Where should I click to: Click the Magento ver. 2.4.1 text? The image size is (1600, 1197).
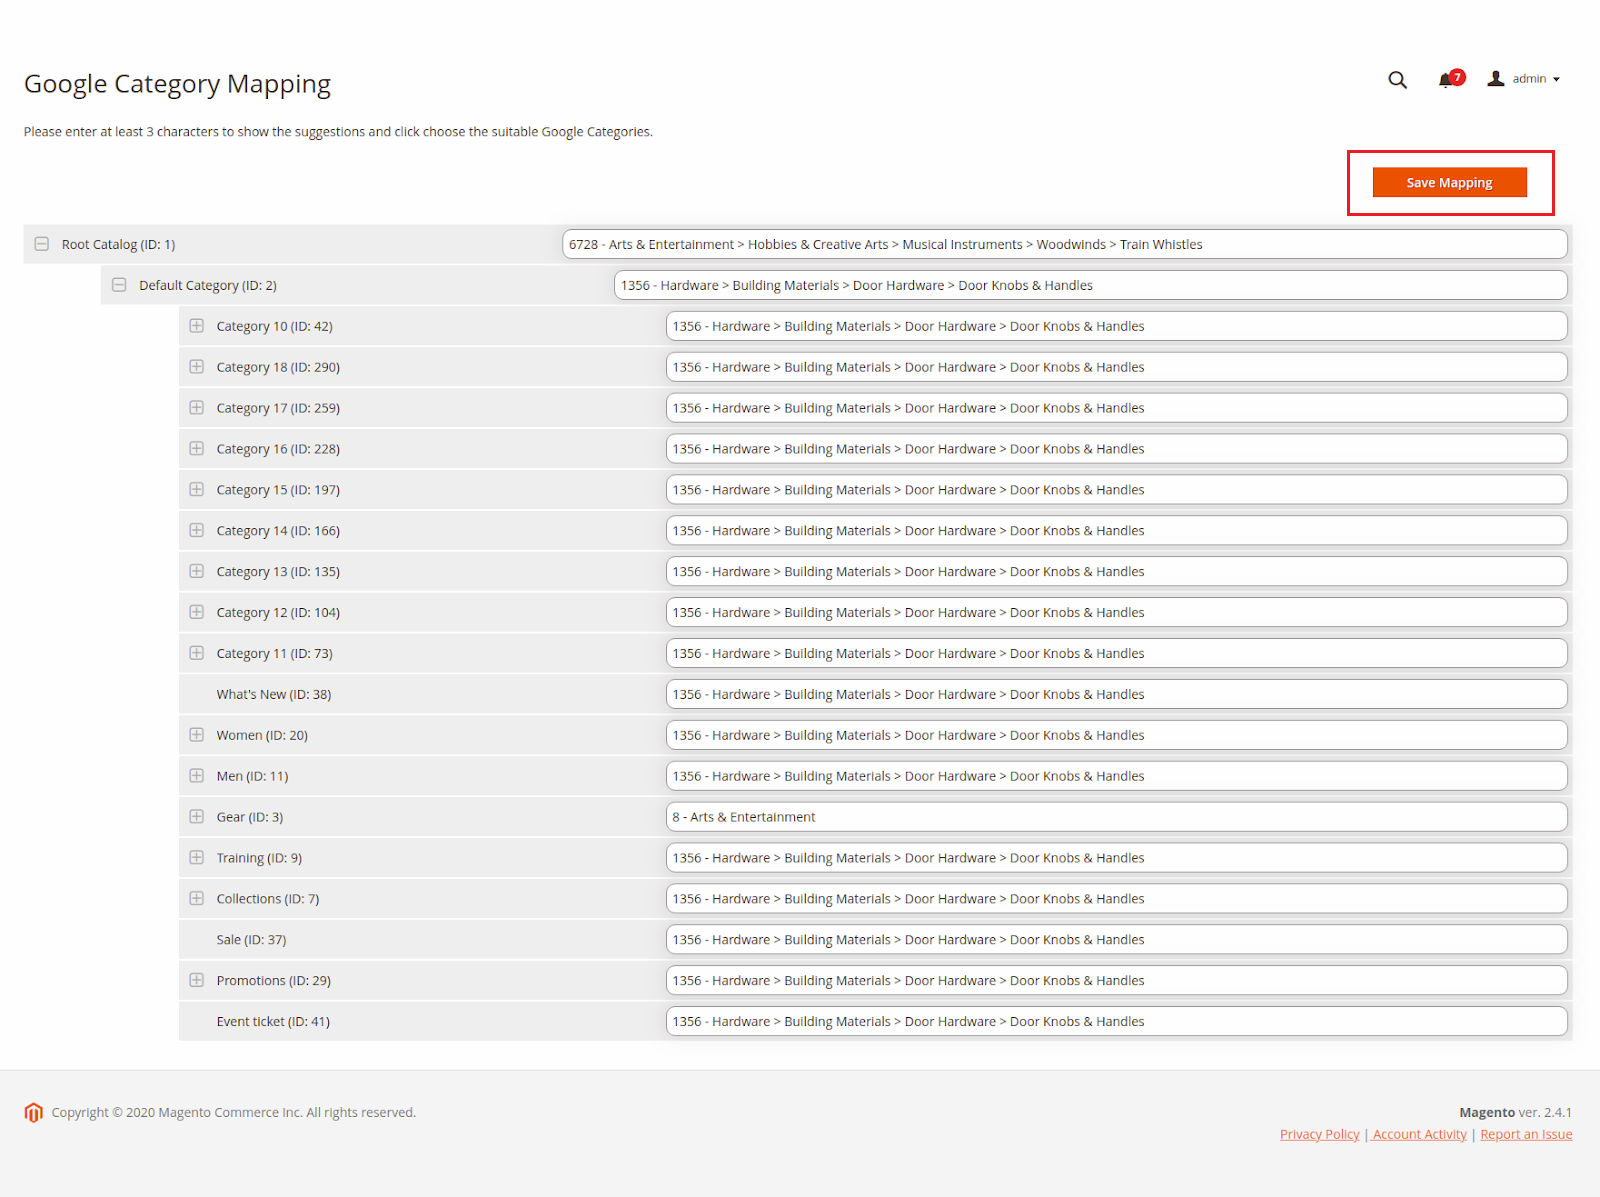coord(1515,1112)
